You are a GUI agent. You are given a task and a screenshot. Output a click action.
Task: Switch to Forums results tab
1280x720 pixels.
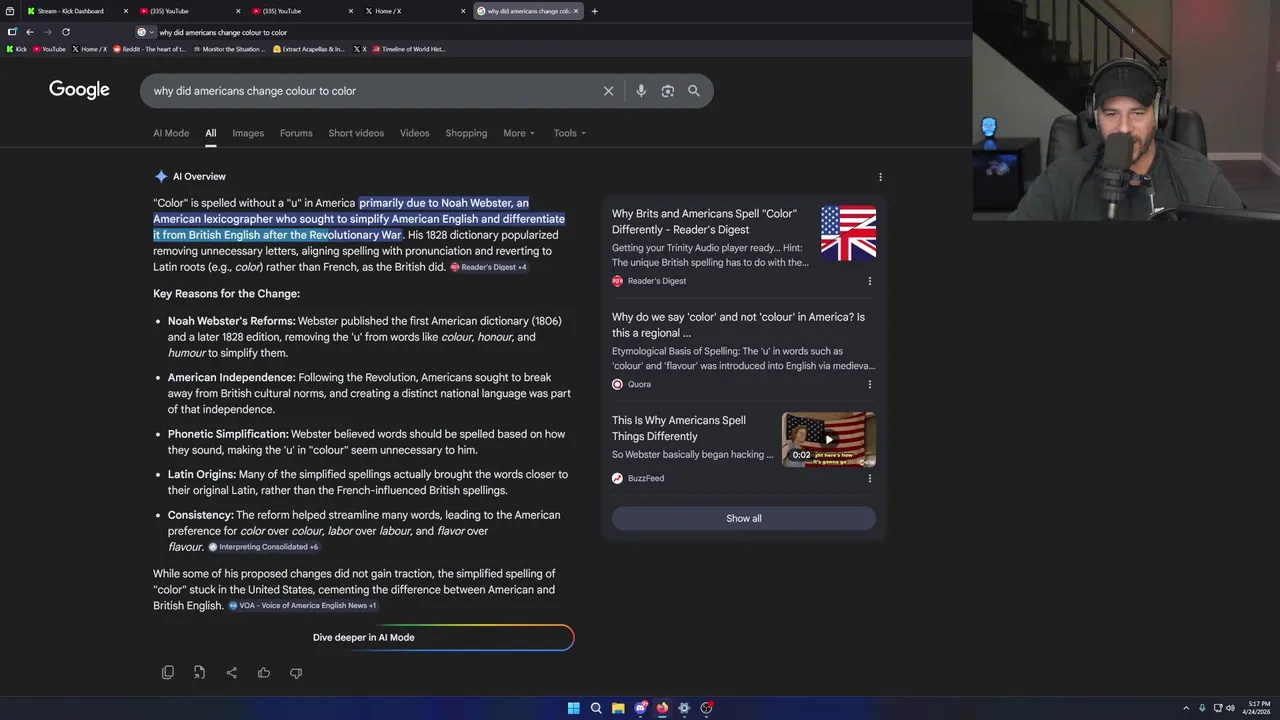pos(296,133)
